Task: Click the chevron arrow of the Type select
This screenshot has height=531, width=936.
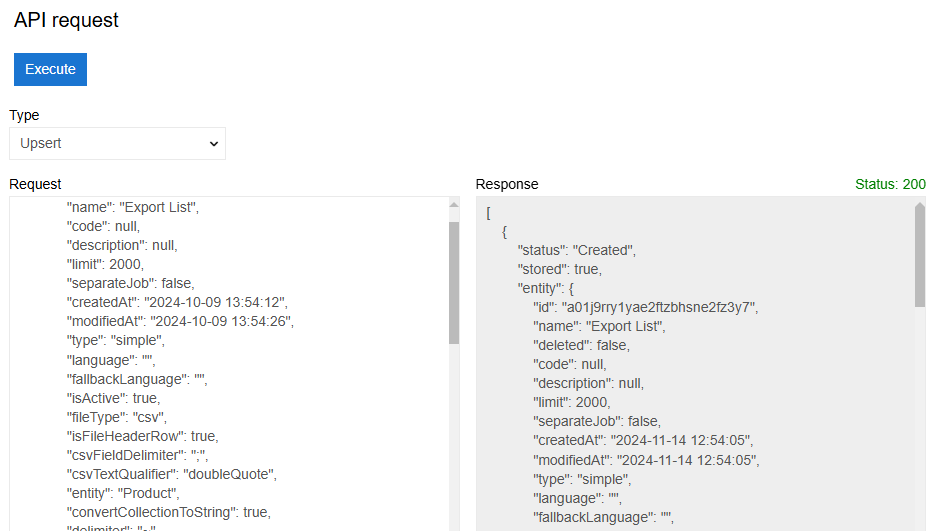Action: pos(213,144)
